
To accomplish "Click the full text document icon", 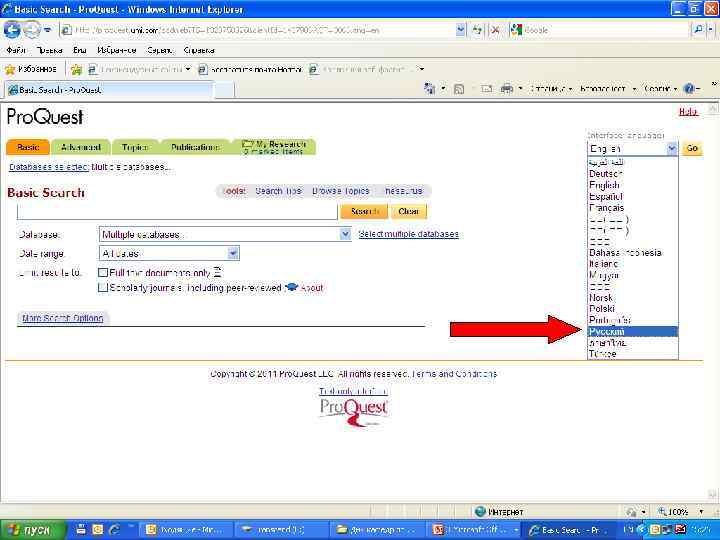I will click(218, 272).
